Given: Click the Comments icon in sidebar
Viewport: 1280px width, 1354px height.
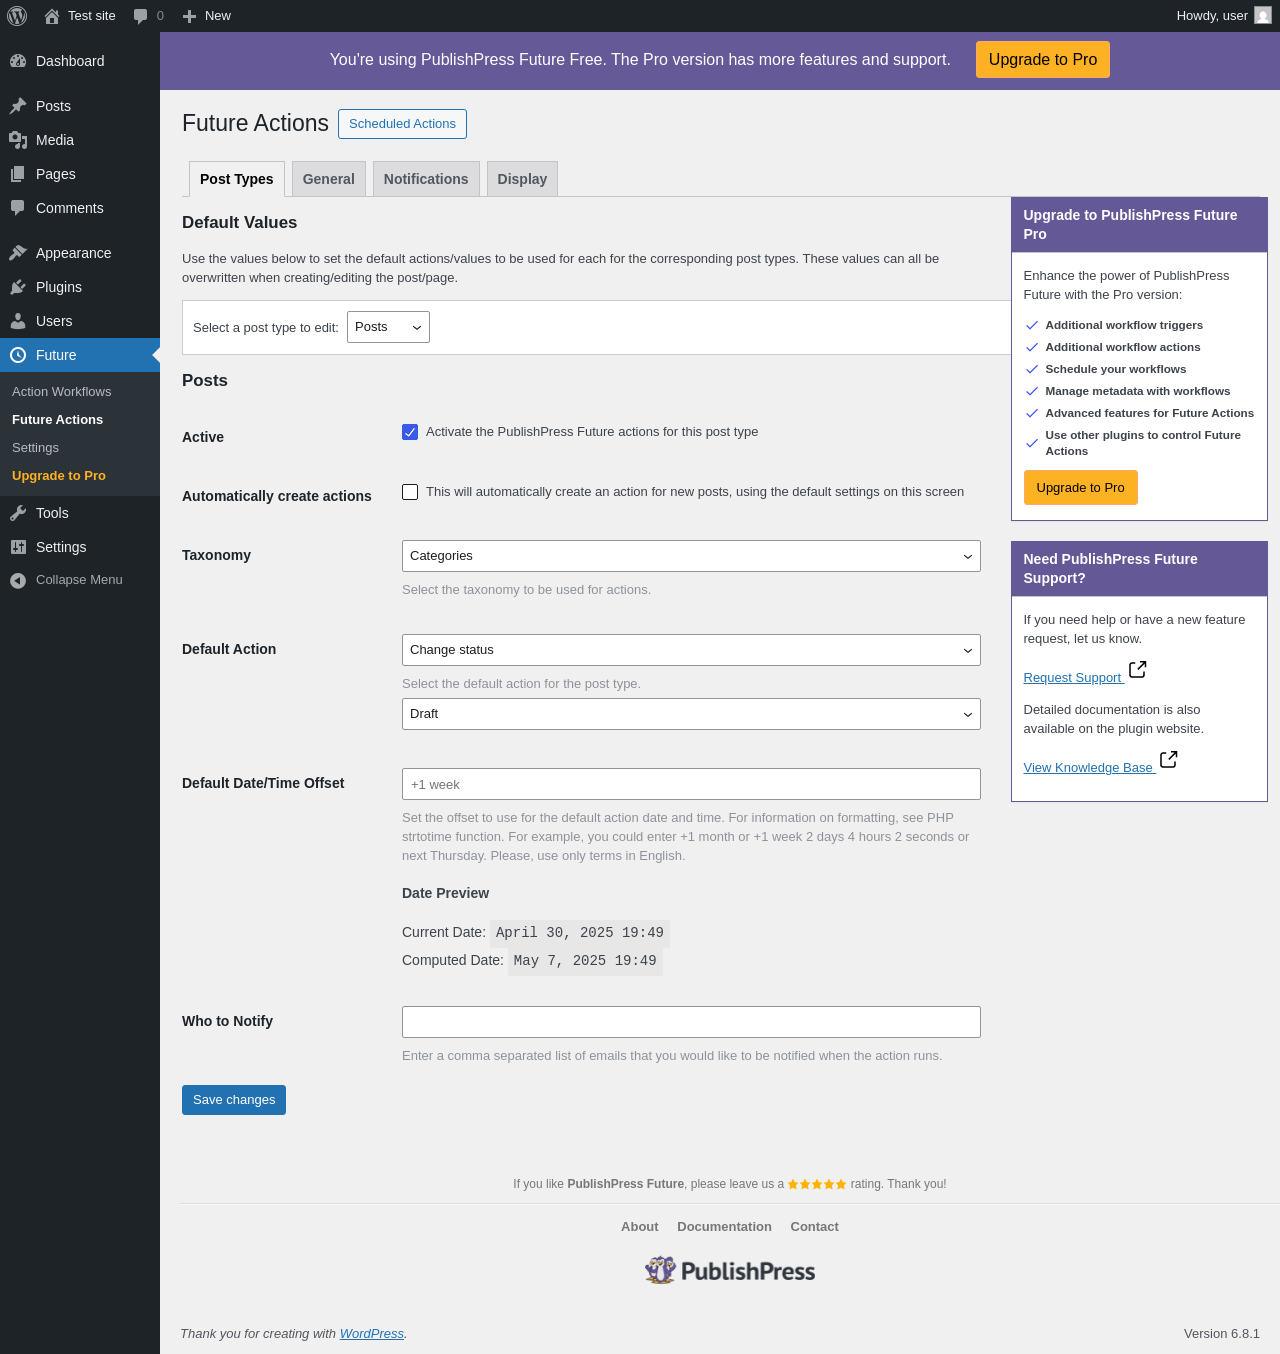Looking at the screenshot, I should (x=18, y=208).
